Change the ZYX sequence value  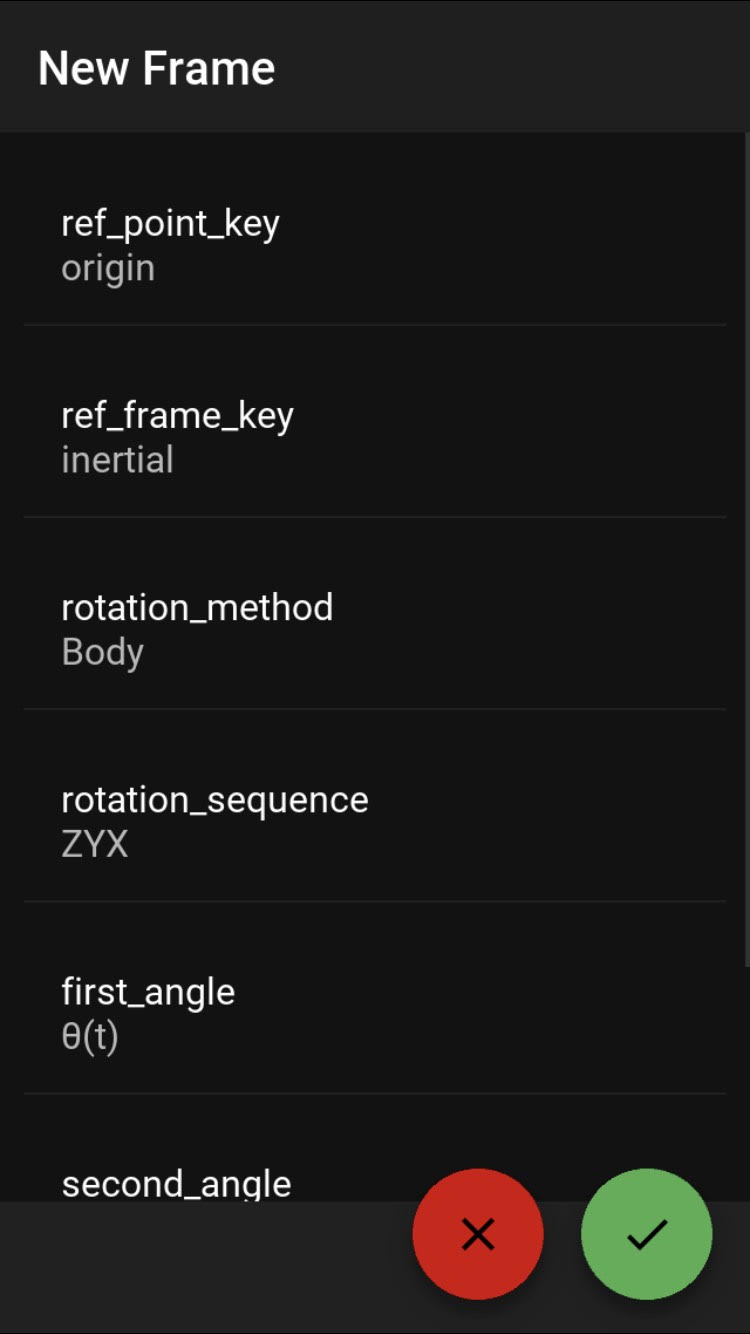(95, 845)
